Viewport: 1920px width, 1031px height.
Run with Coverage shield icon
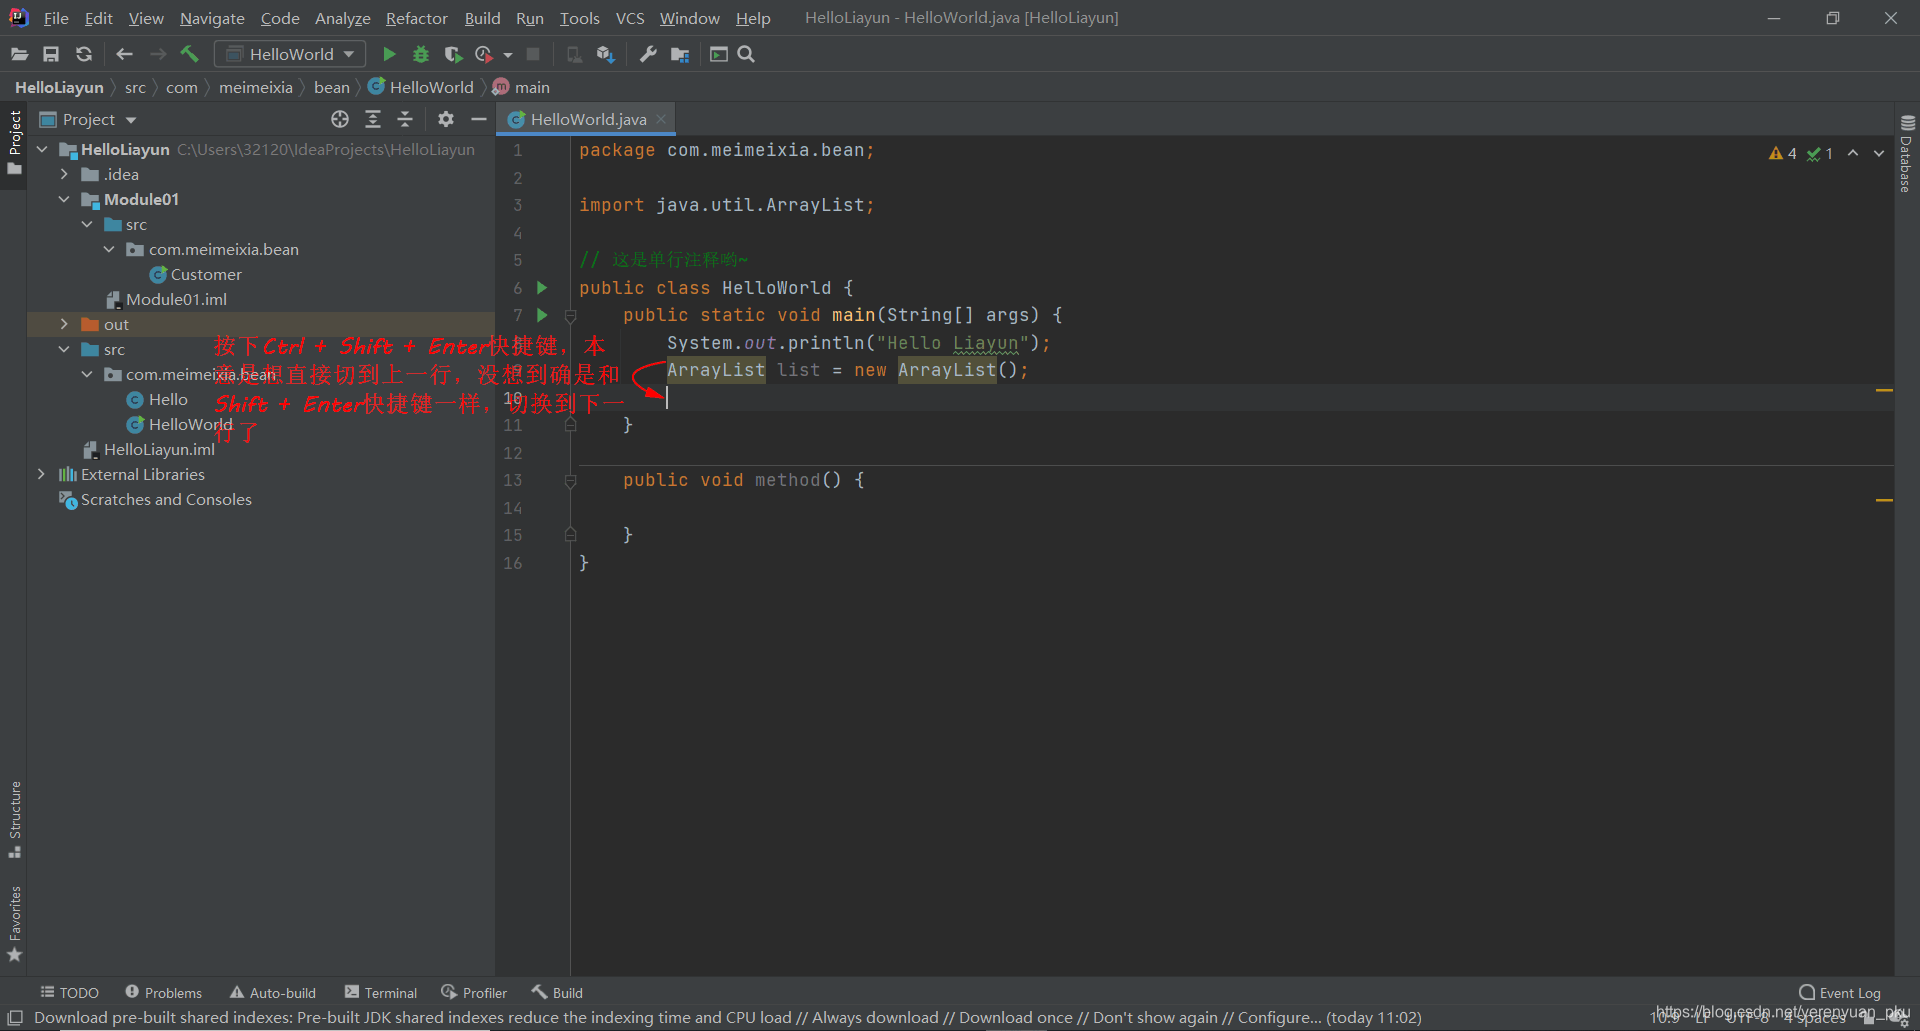tap(453, 54)
